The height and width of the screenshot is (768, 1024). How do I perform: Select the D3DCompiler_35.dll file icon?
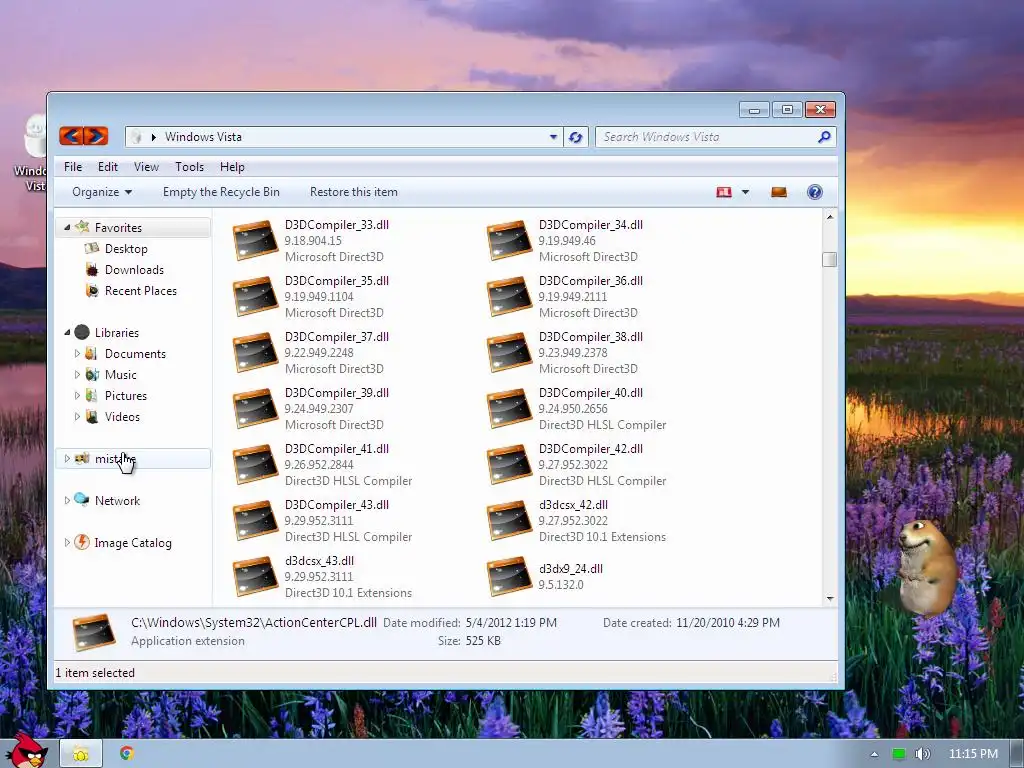255,296
